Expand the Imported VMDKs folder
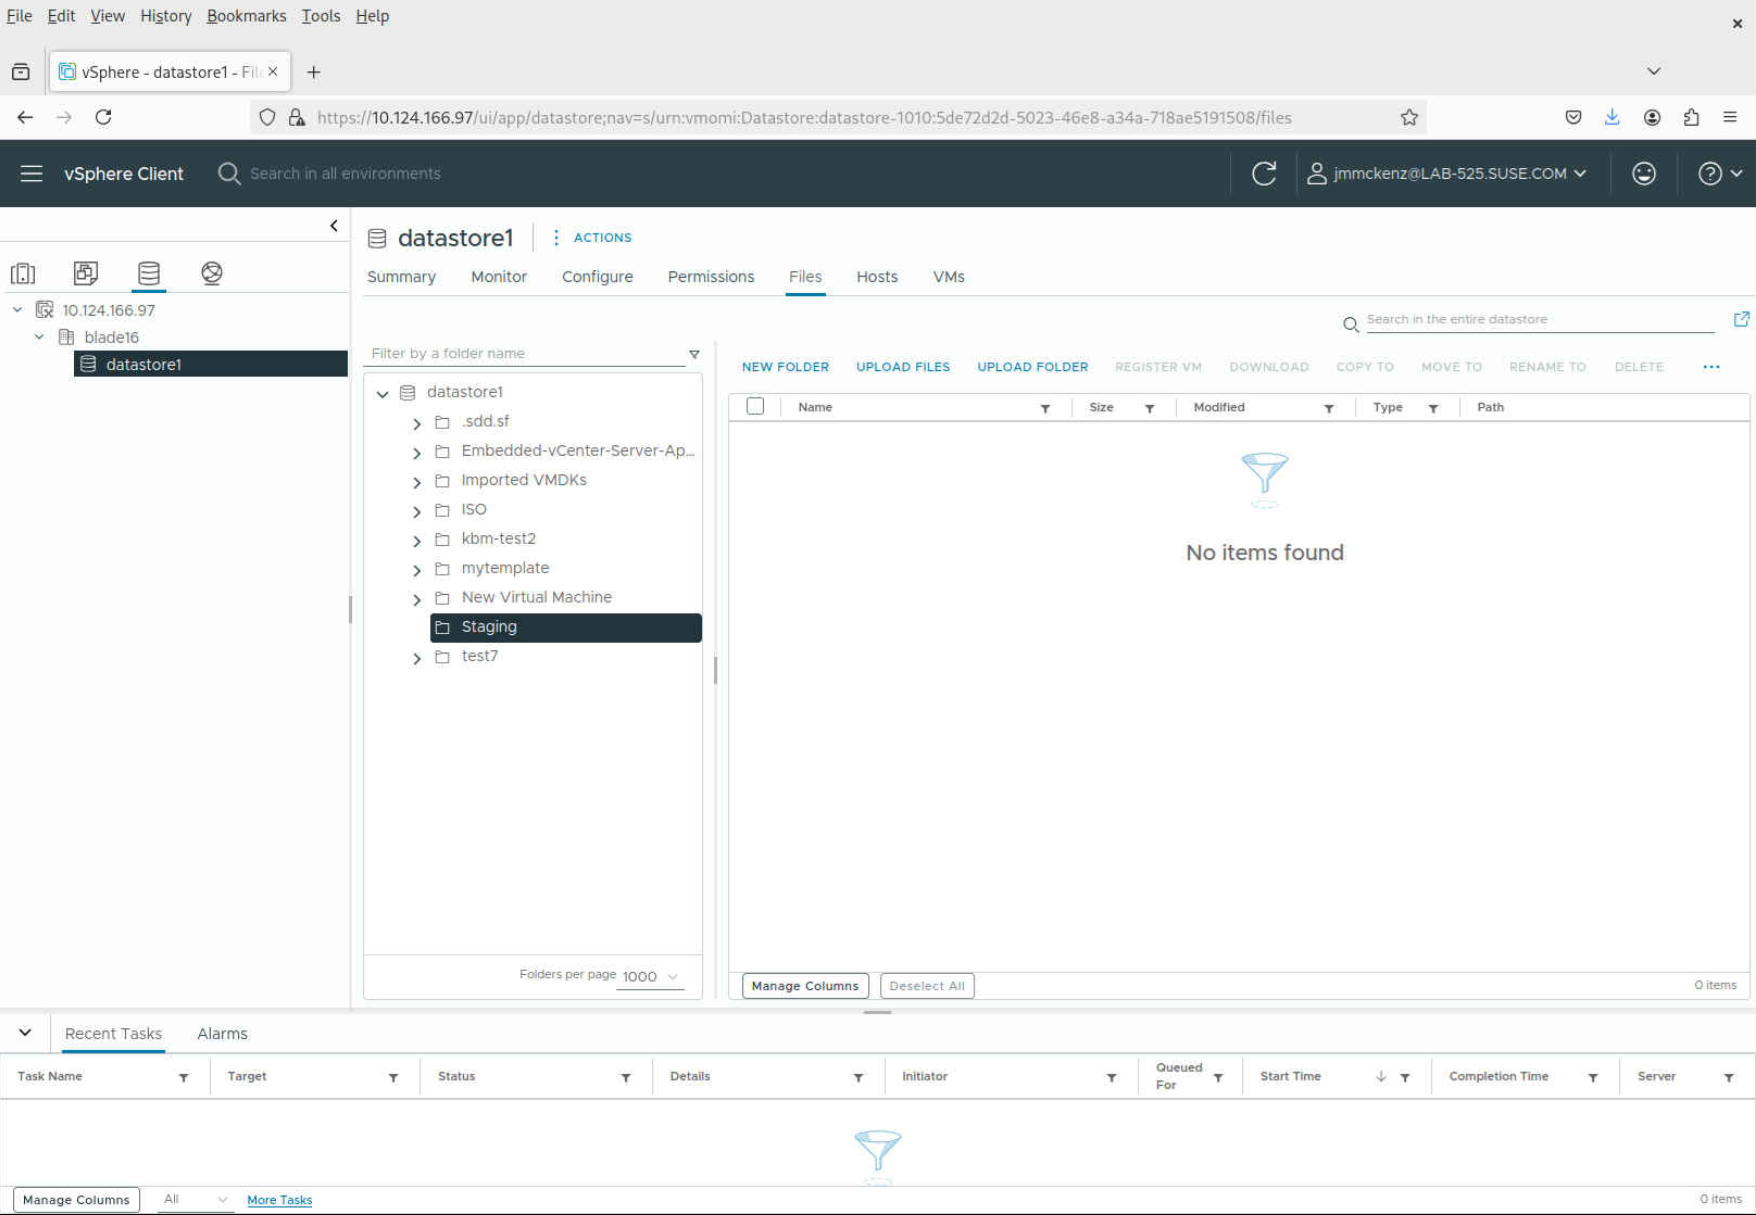Screen dimensions: 1756x1215 (x=417, y=481)
